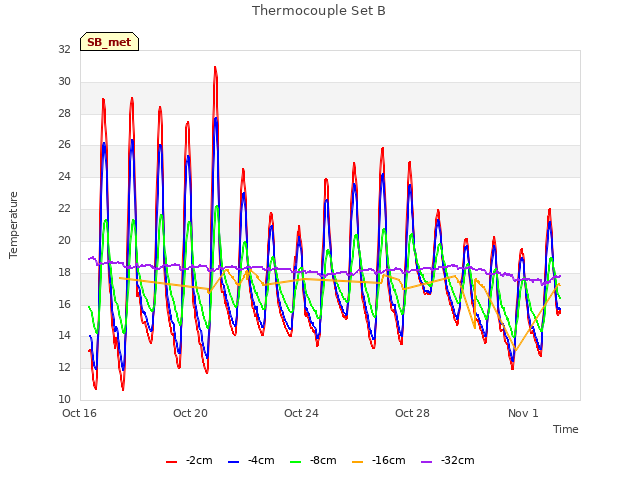Toggle the -2cm legend label
This screenshot has width=640, height=480.
[x=199, y=460]
